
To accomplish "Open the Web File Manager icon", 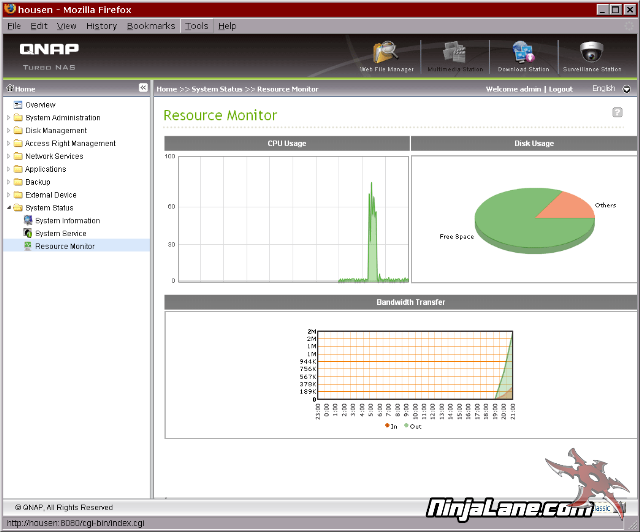I will tap(386, 54).
